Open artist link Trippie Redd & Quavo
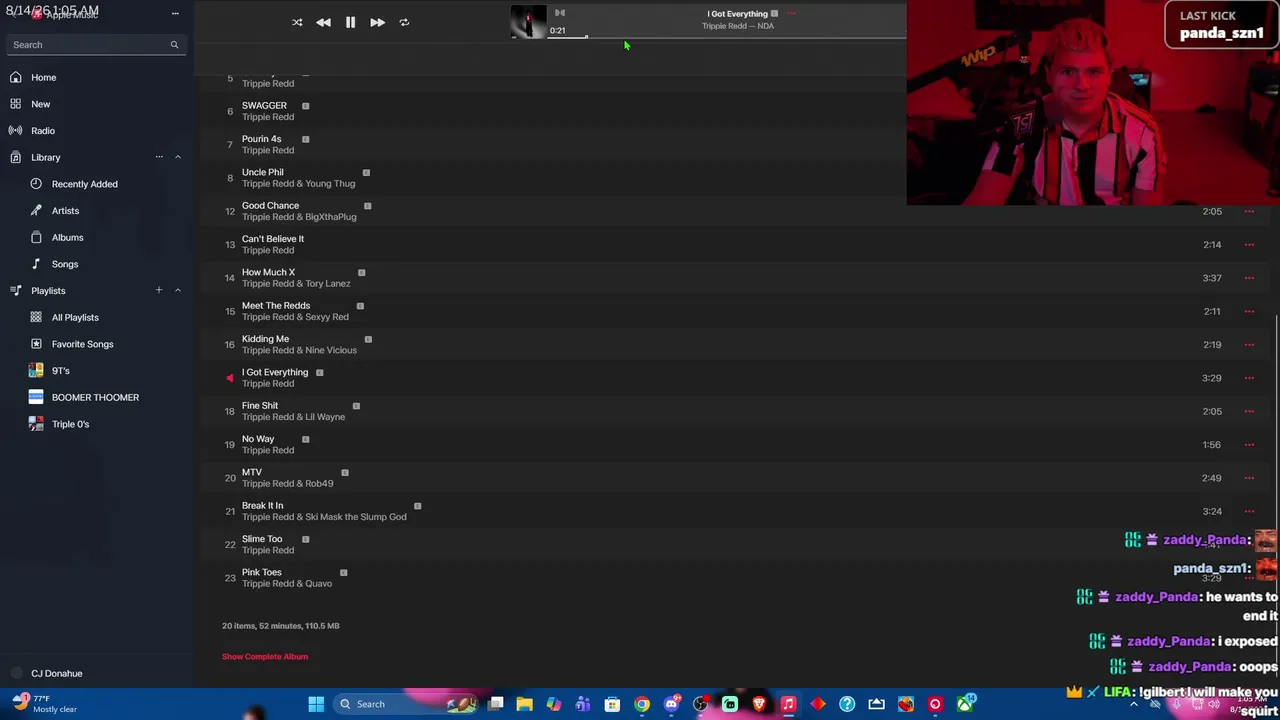This screenshot has height=720, width=1280. click(x=287, y=584)
